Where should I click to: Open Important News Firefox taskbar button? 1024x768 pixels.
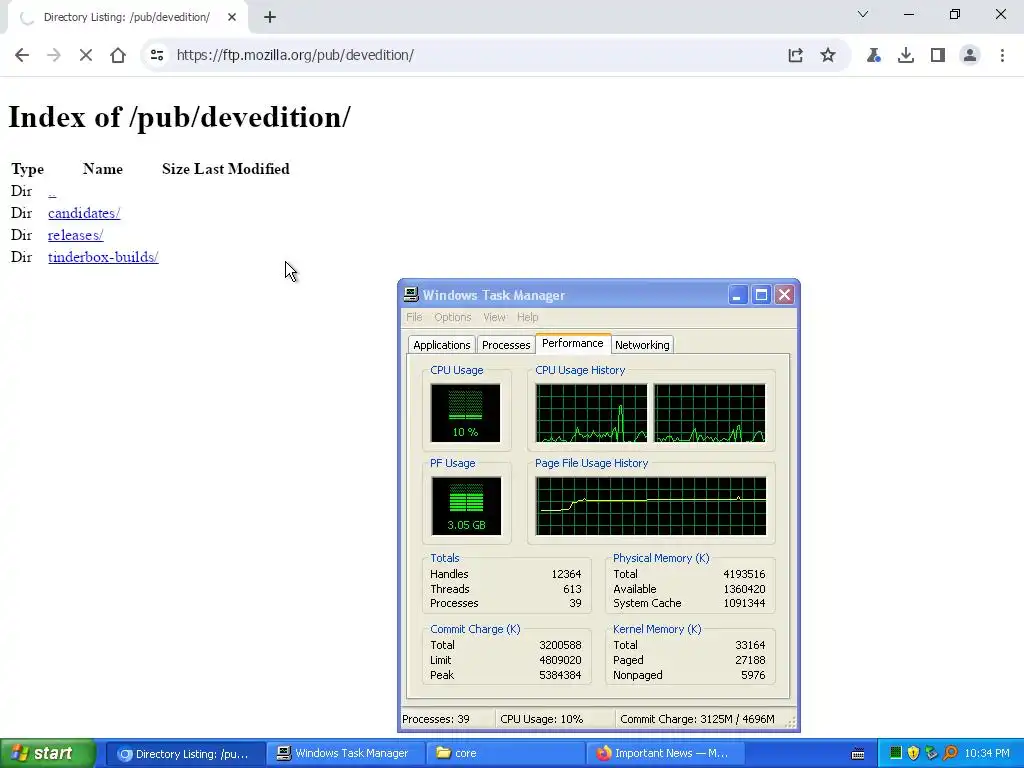(665, 754)
